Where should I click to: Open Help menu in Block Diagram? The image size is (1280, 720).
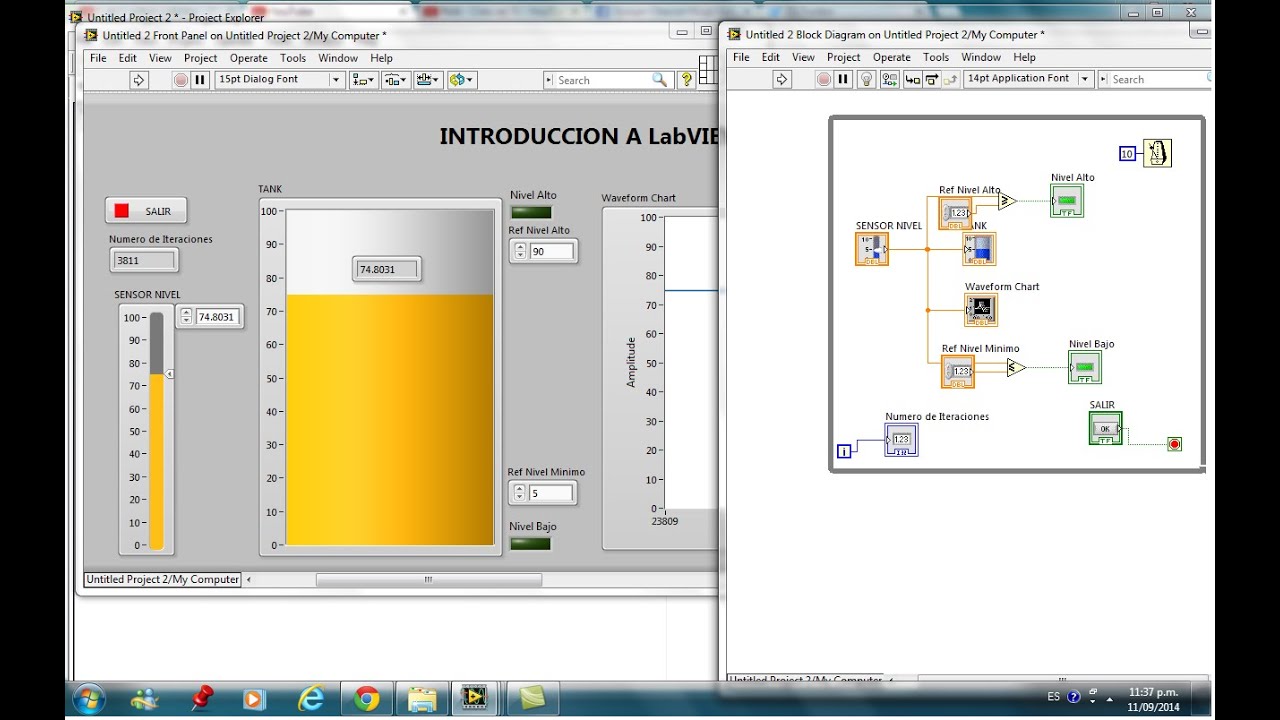(x=1024, y=57)
